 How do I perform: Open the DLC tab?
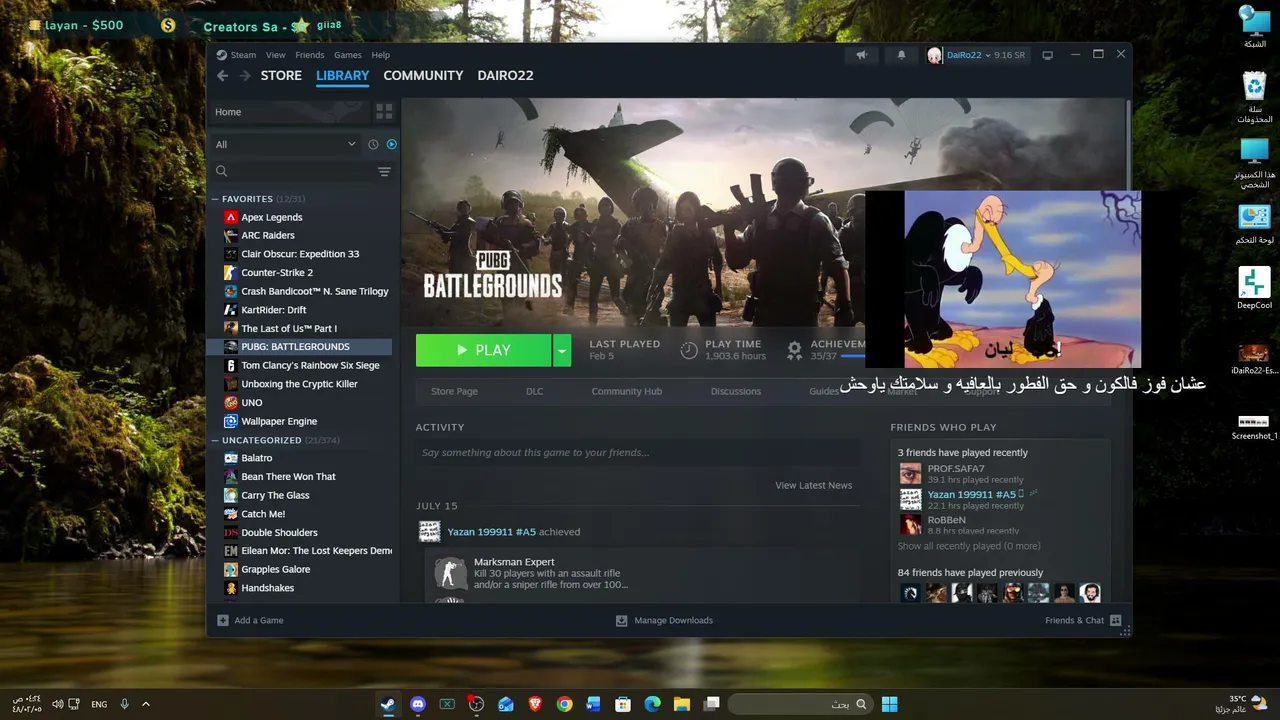click(x=535, y=391)
